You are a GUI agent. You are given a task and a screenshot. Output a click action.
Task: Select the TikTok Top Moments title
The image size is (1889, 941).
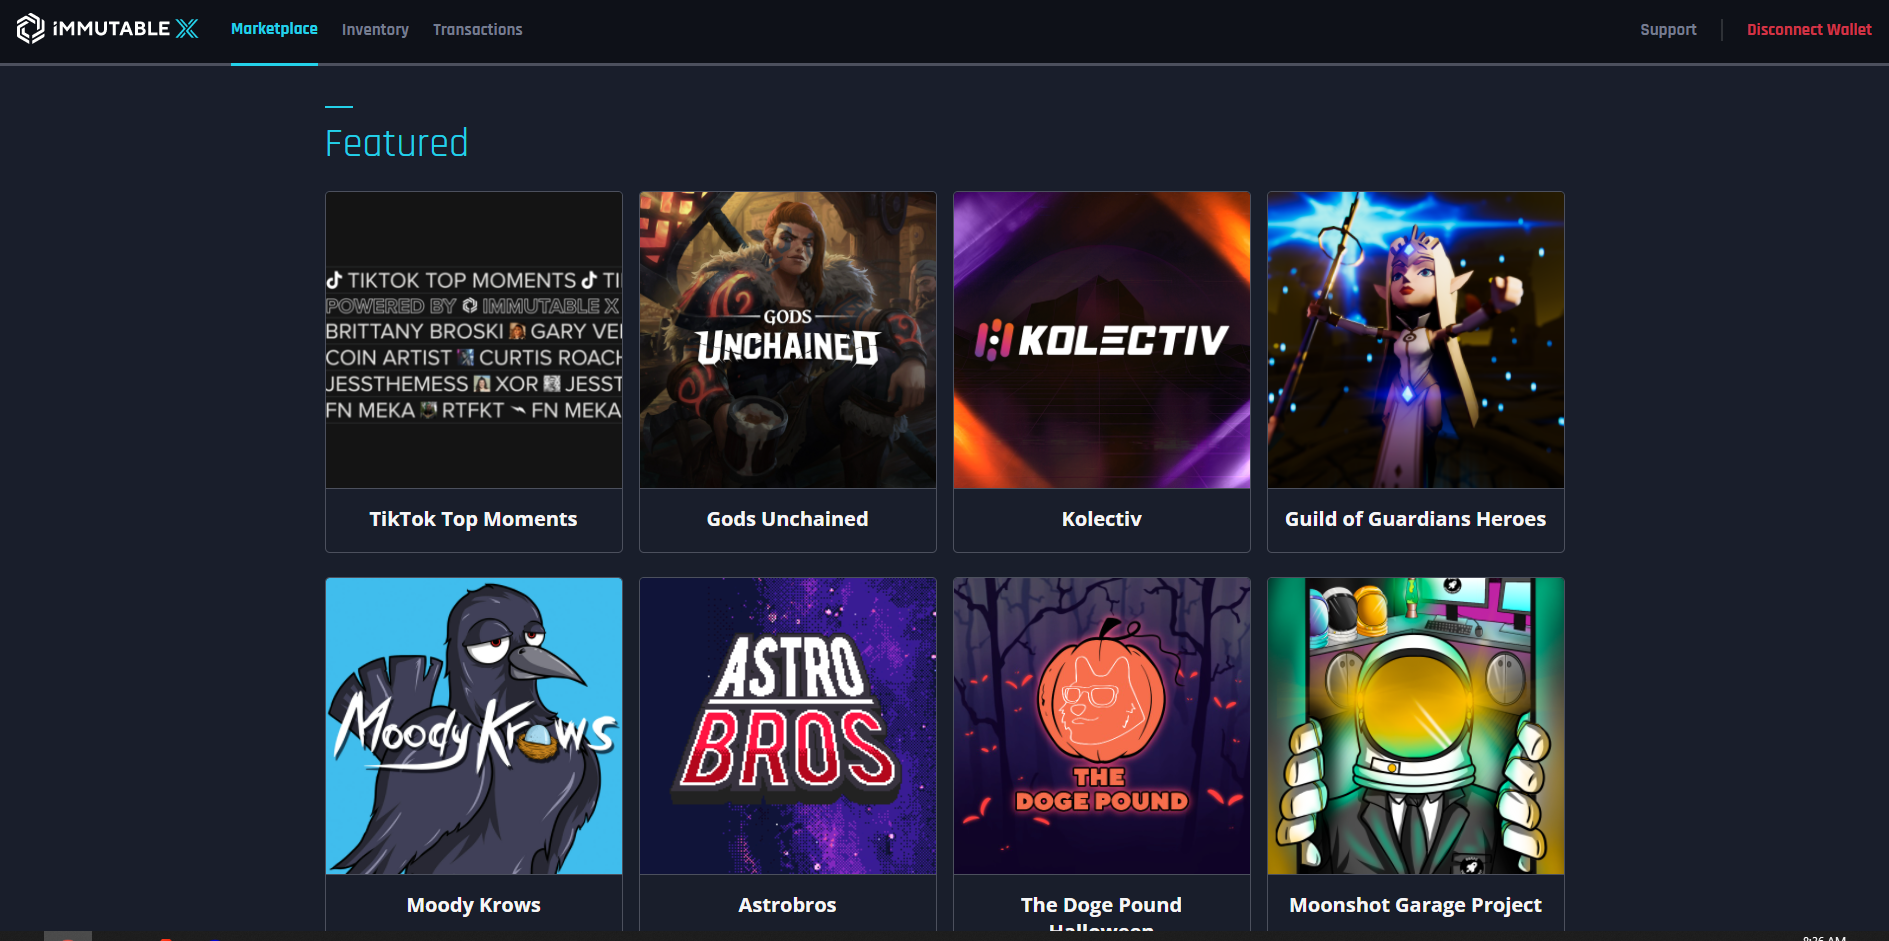[473, 519]
